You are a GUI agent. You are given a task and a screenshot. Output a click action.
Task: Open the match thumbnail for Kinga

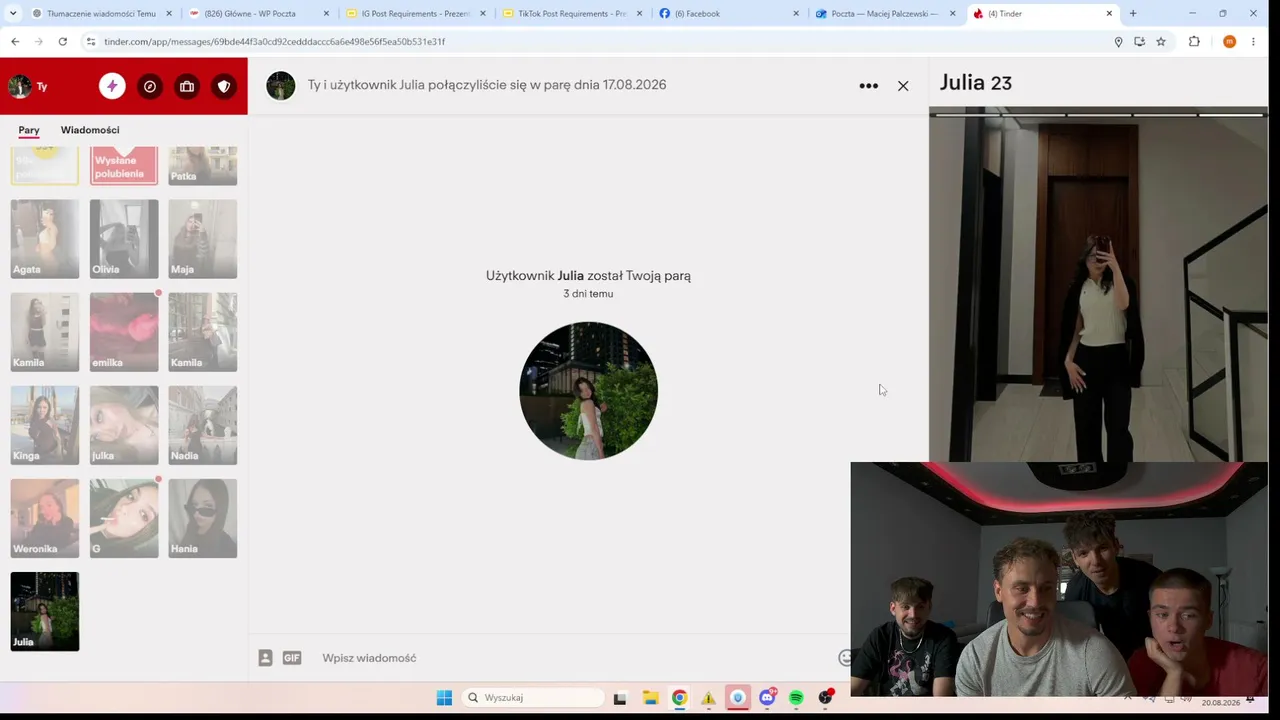pyautogui.click(x=45, y=425)
